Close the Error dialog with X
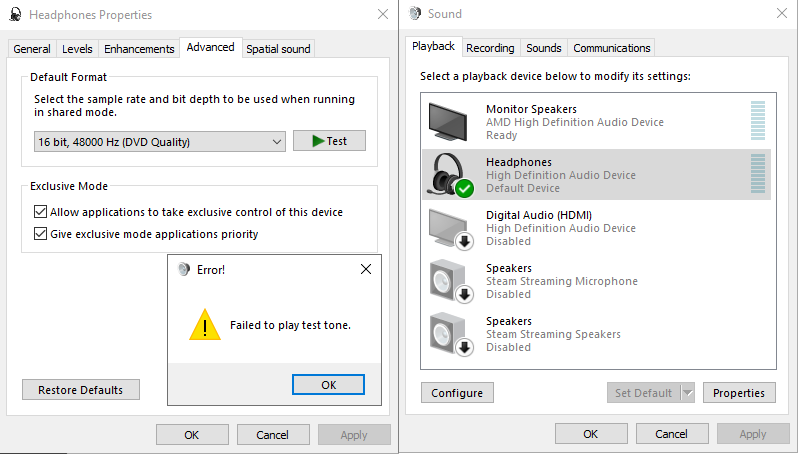 366,269
